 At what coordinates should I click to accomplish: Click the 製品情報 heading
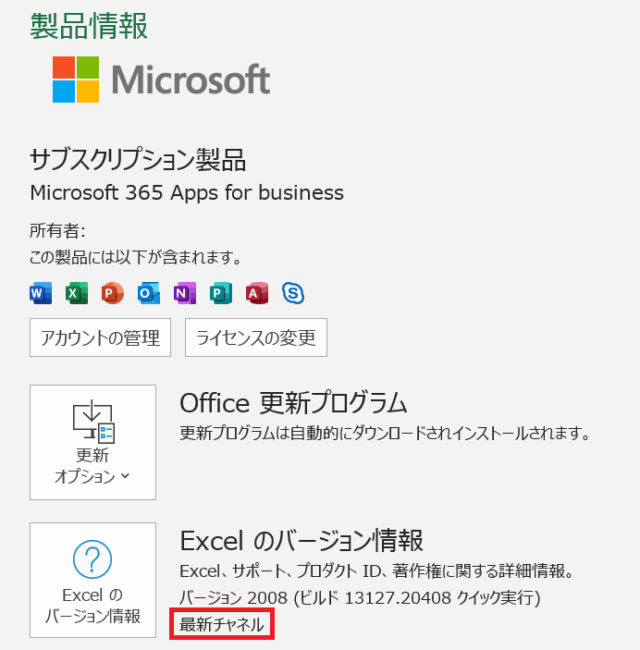[x=89, y=26]
